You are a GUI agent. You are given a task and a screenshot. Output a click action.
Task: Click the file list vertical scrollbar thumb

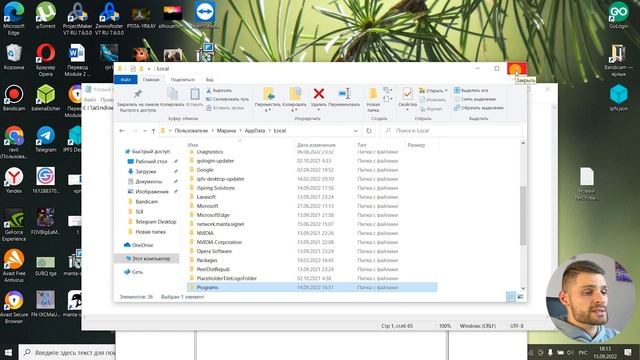(523, 216)
